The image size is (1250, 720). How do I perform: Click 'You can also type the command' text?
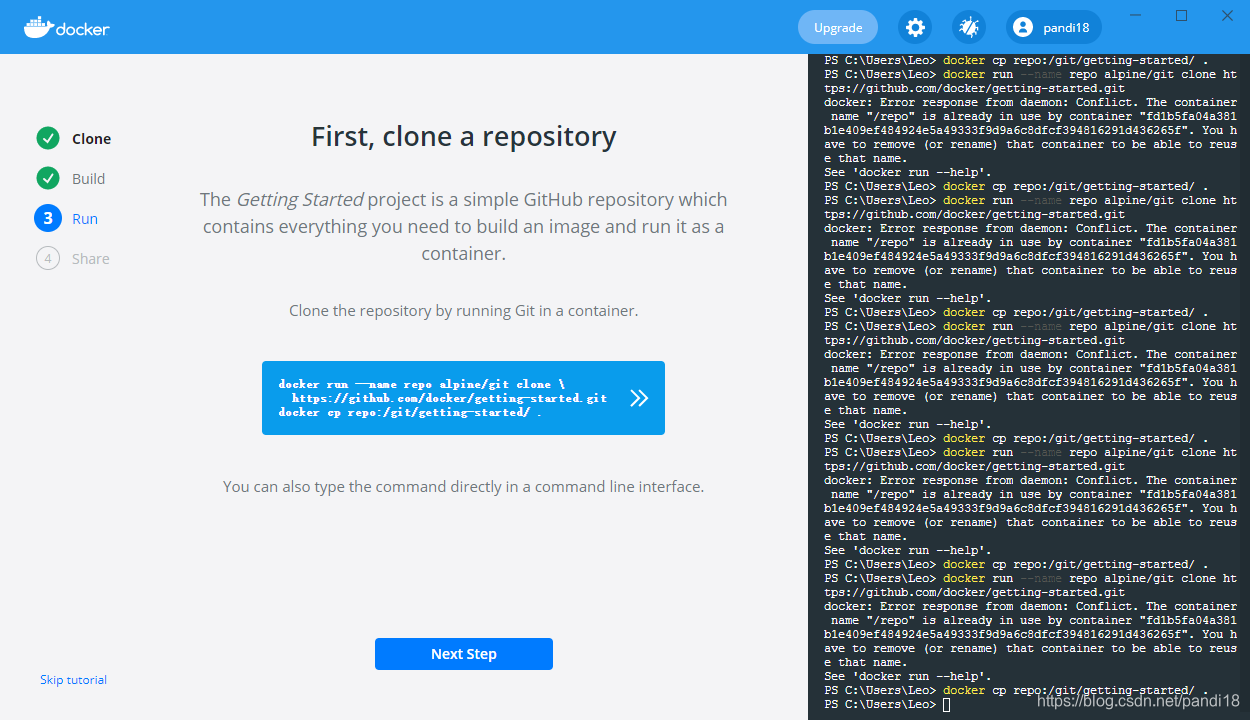(x=464, y=487)
